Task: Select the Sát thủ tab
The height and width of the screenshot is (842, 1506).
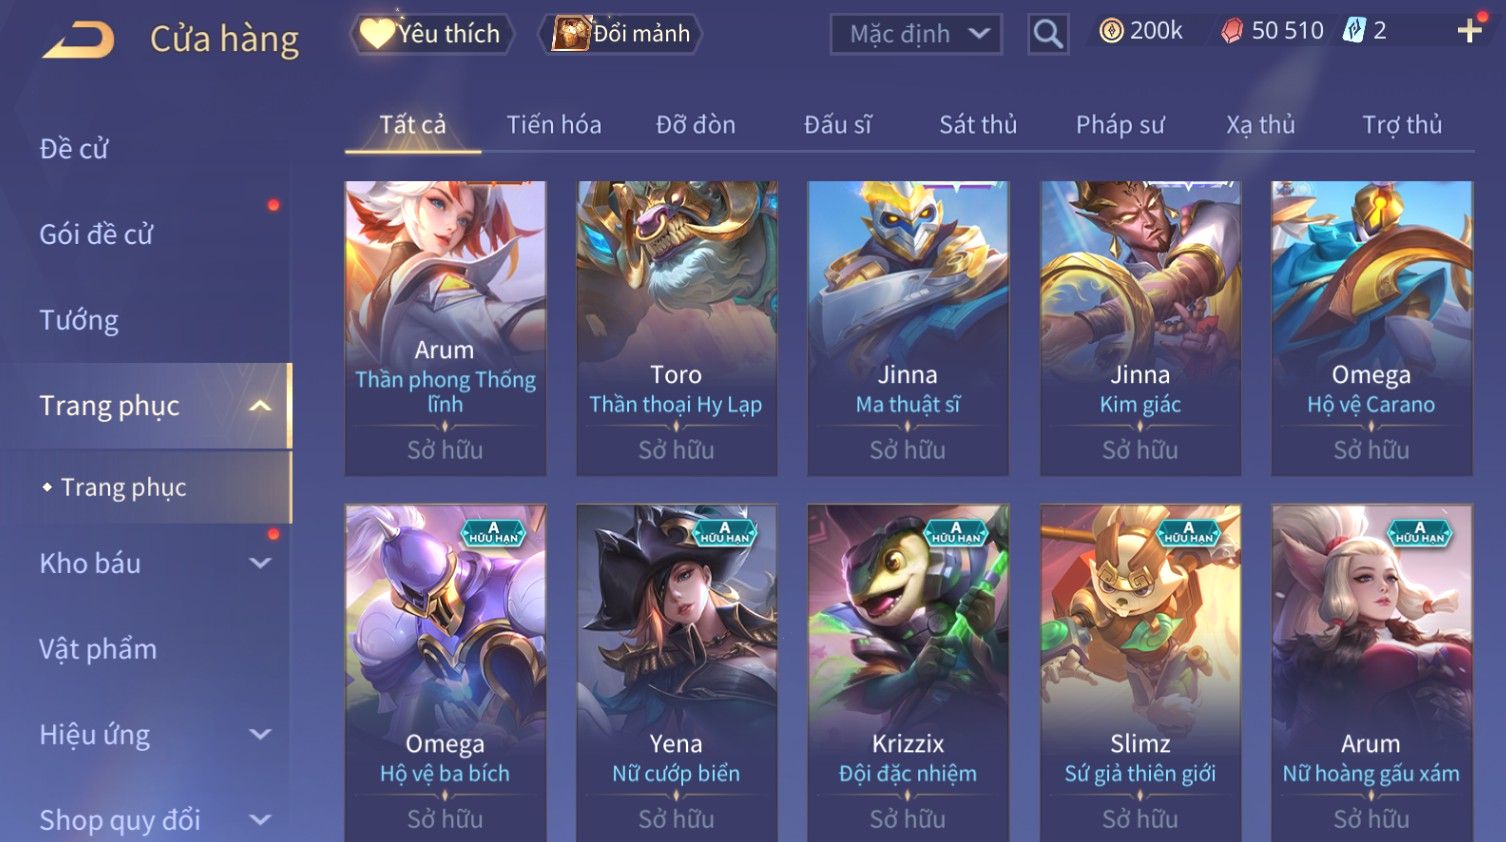Action: pos(978,125)
